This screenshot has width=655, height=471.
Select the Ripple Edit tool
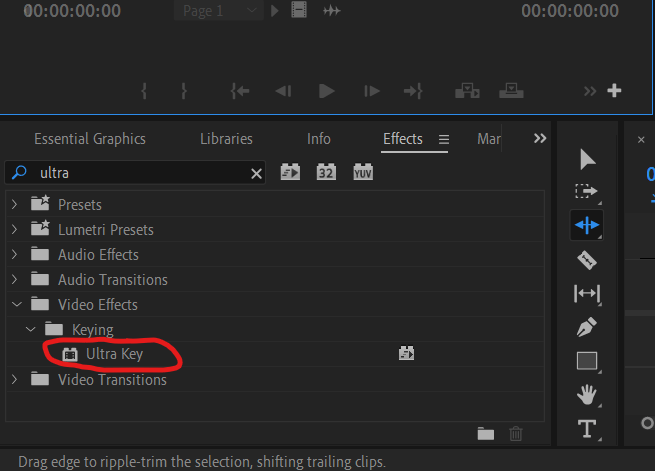click(587, 225)
